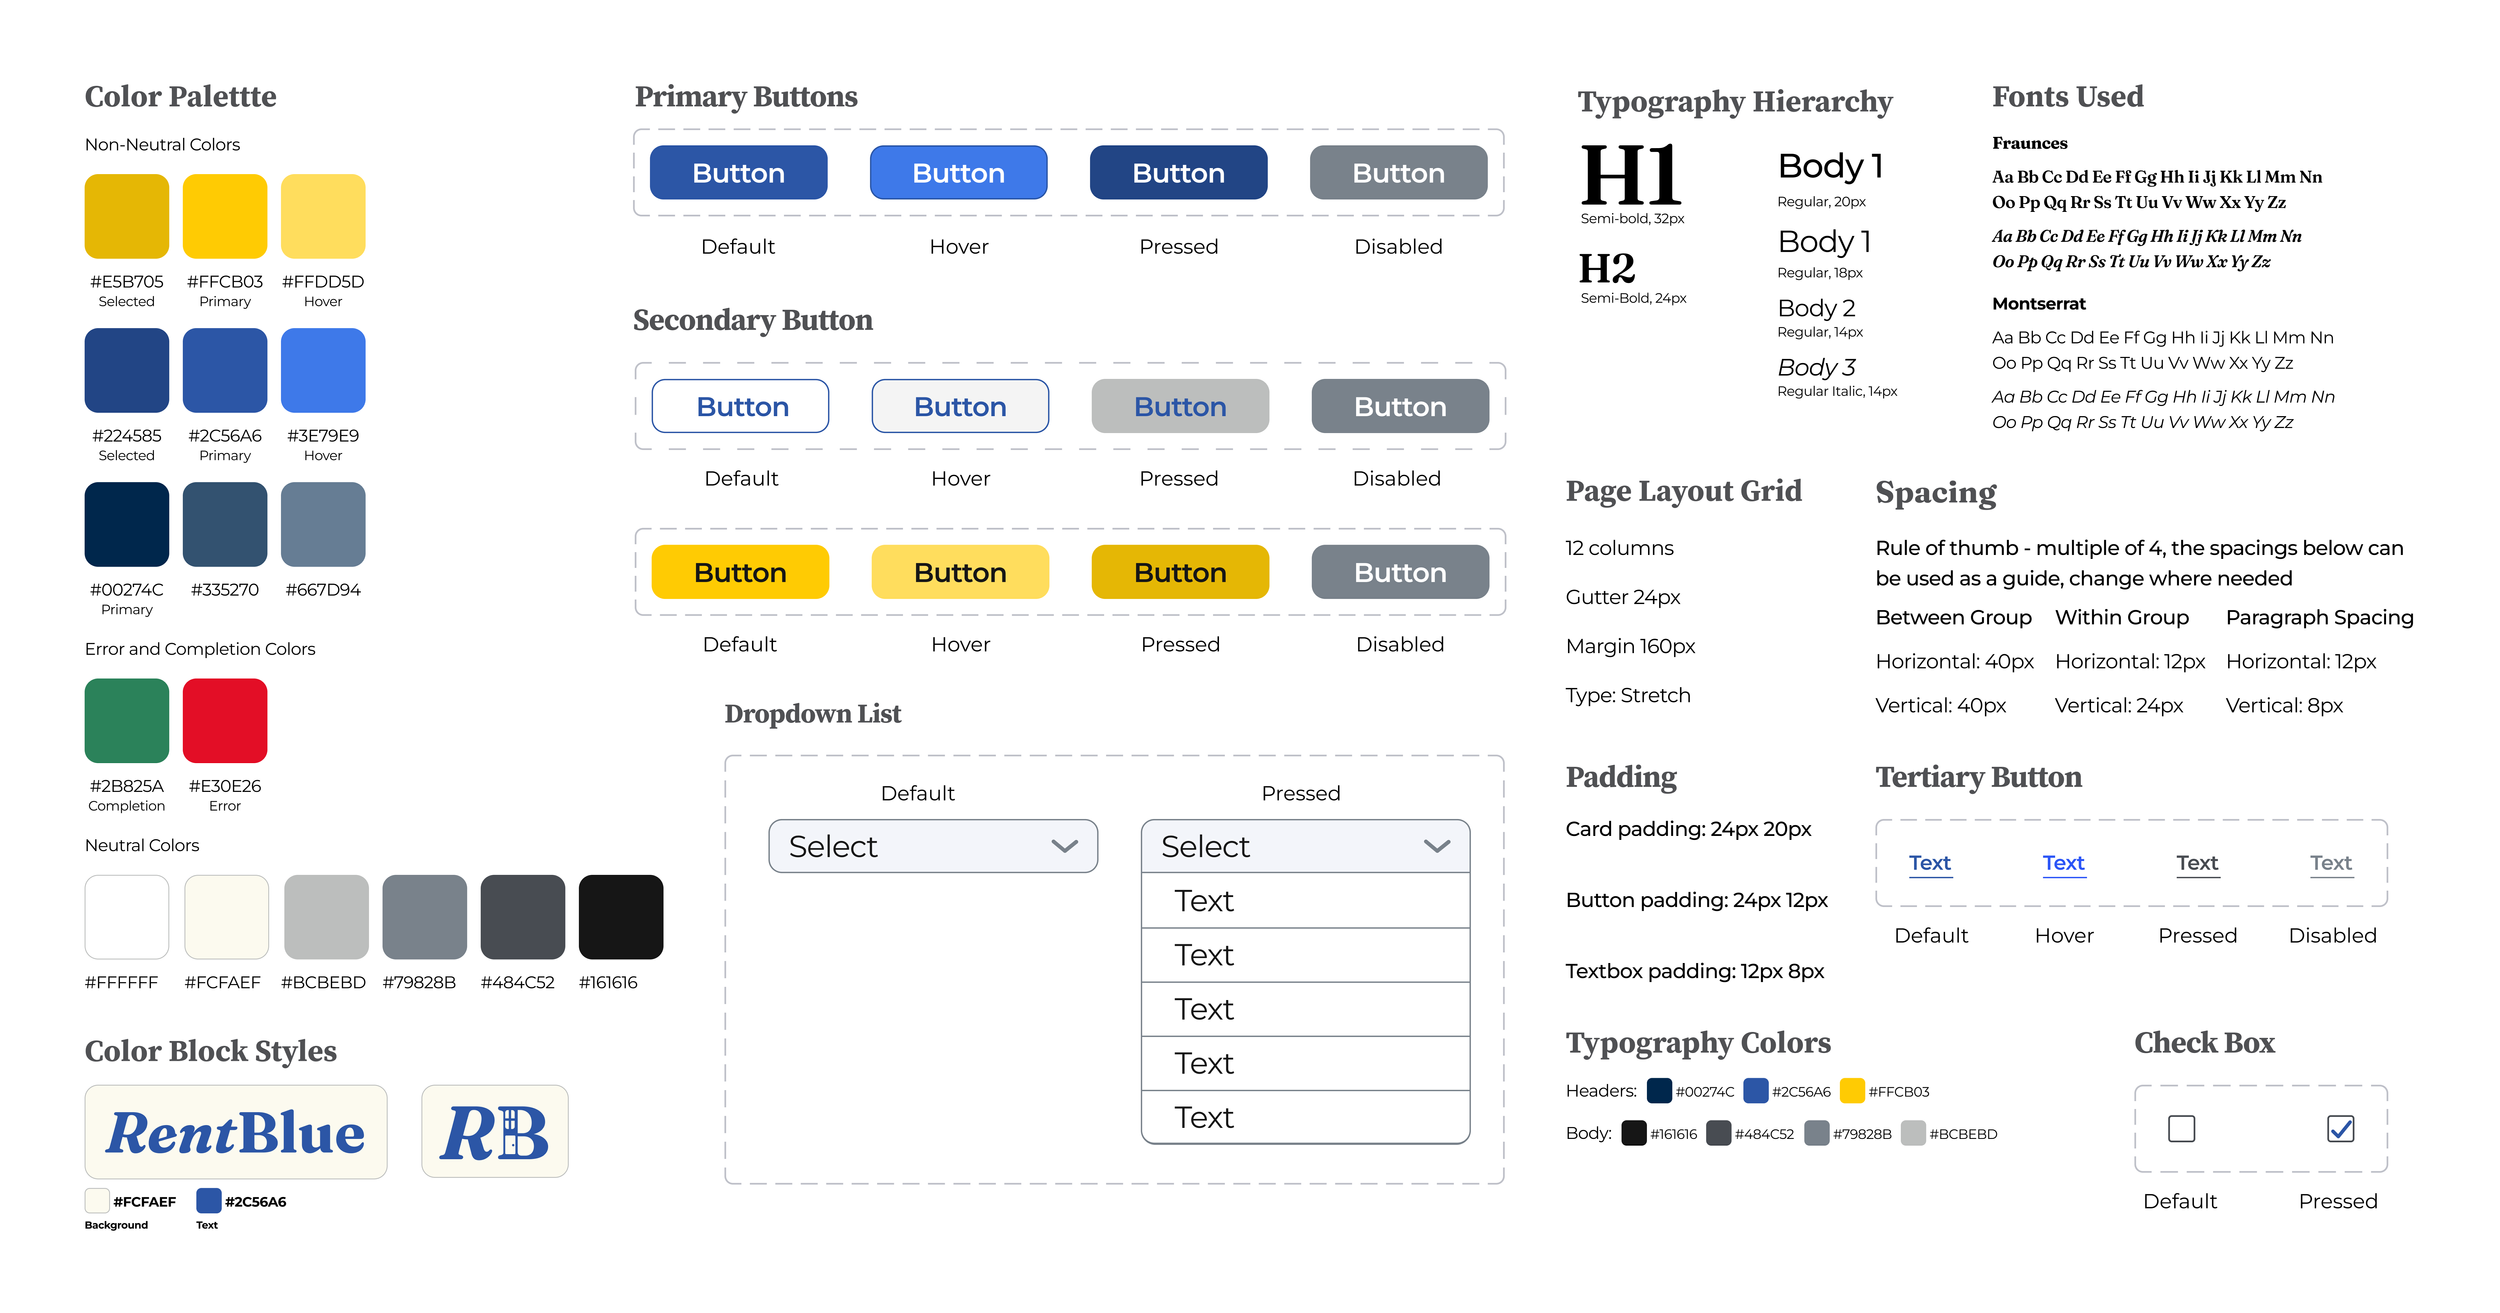Click the #00274C Headers color chip
The height and width of the screenshot is (1313, 2500).
(x=1659, y=1090)
